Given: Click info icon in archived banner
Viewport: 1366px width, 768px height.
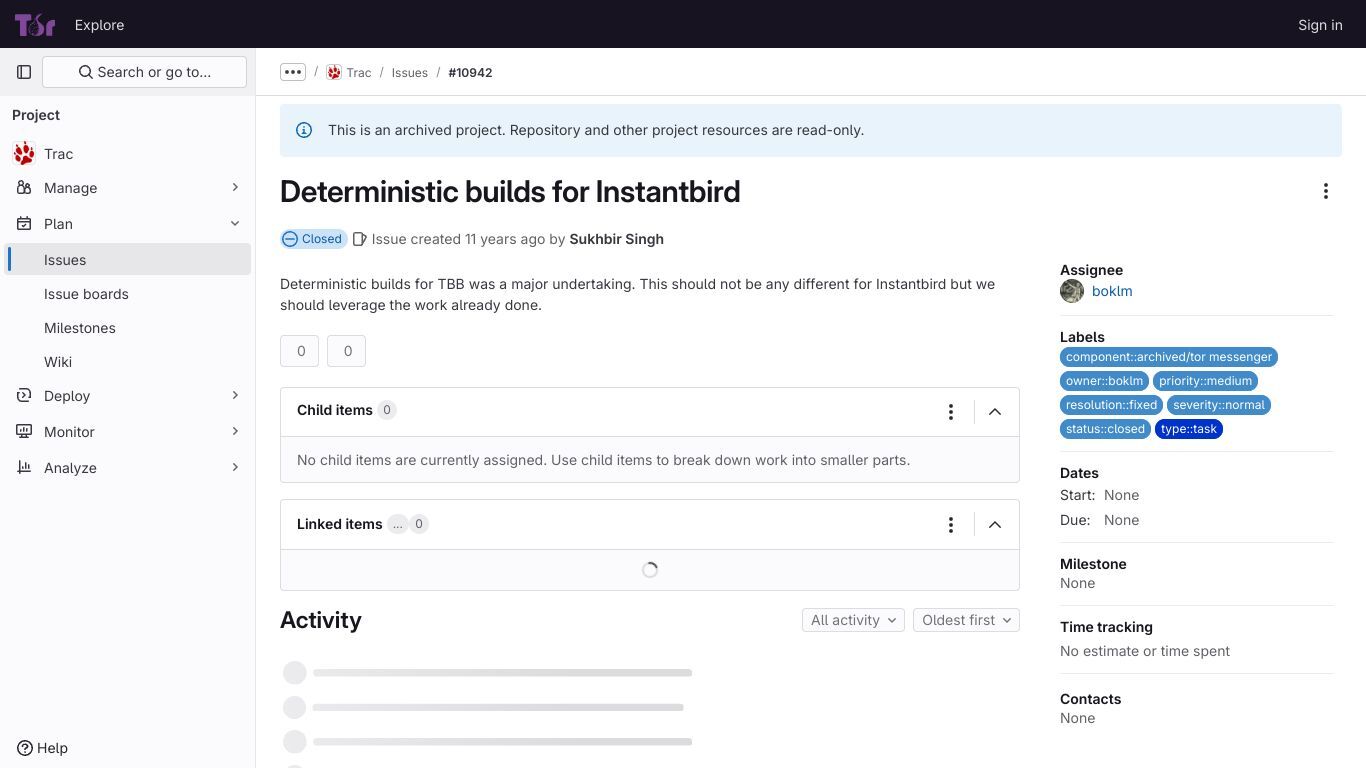Looking at the screenshot, I should (x=304, y=130).
